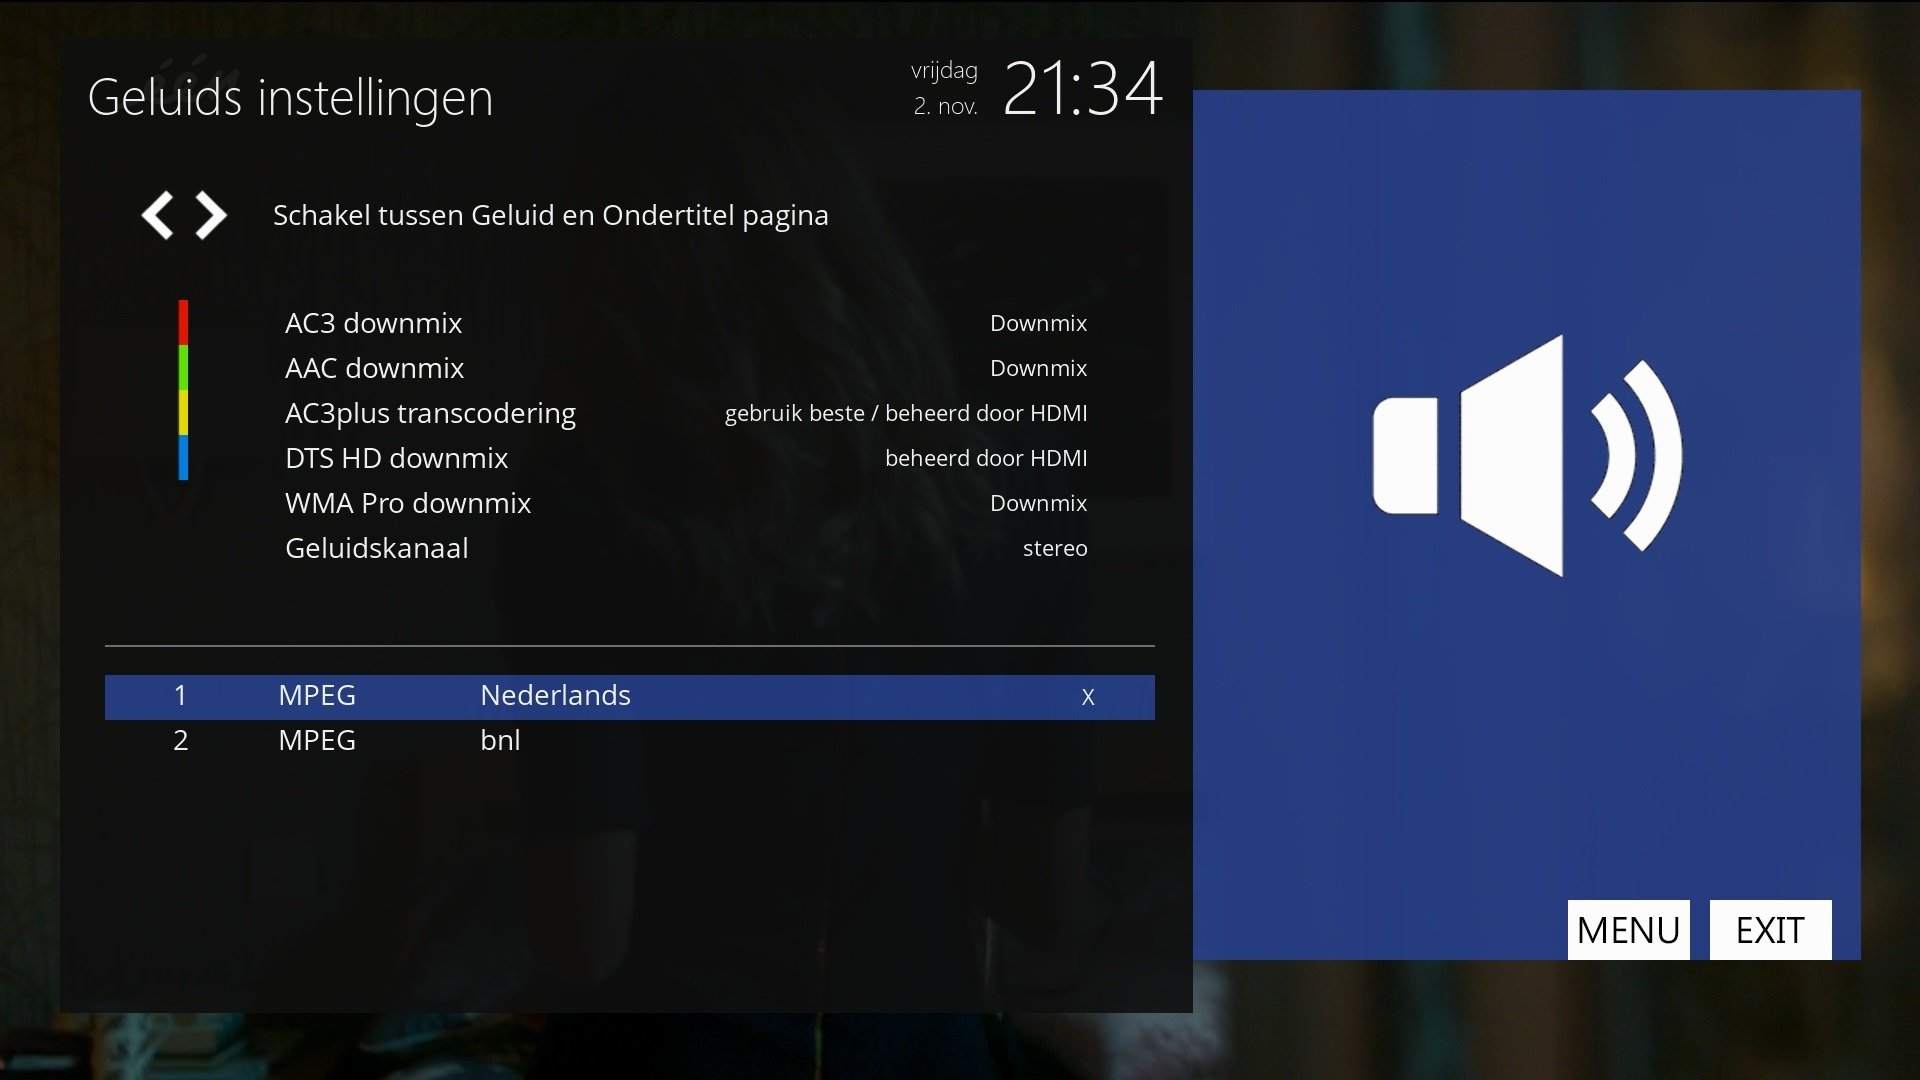Click Schakel tussen Geluid en Ondertitel text

coord(550,215)
